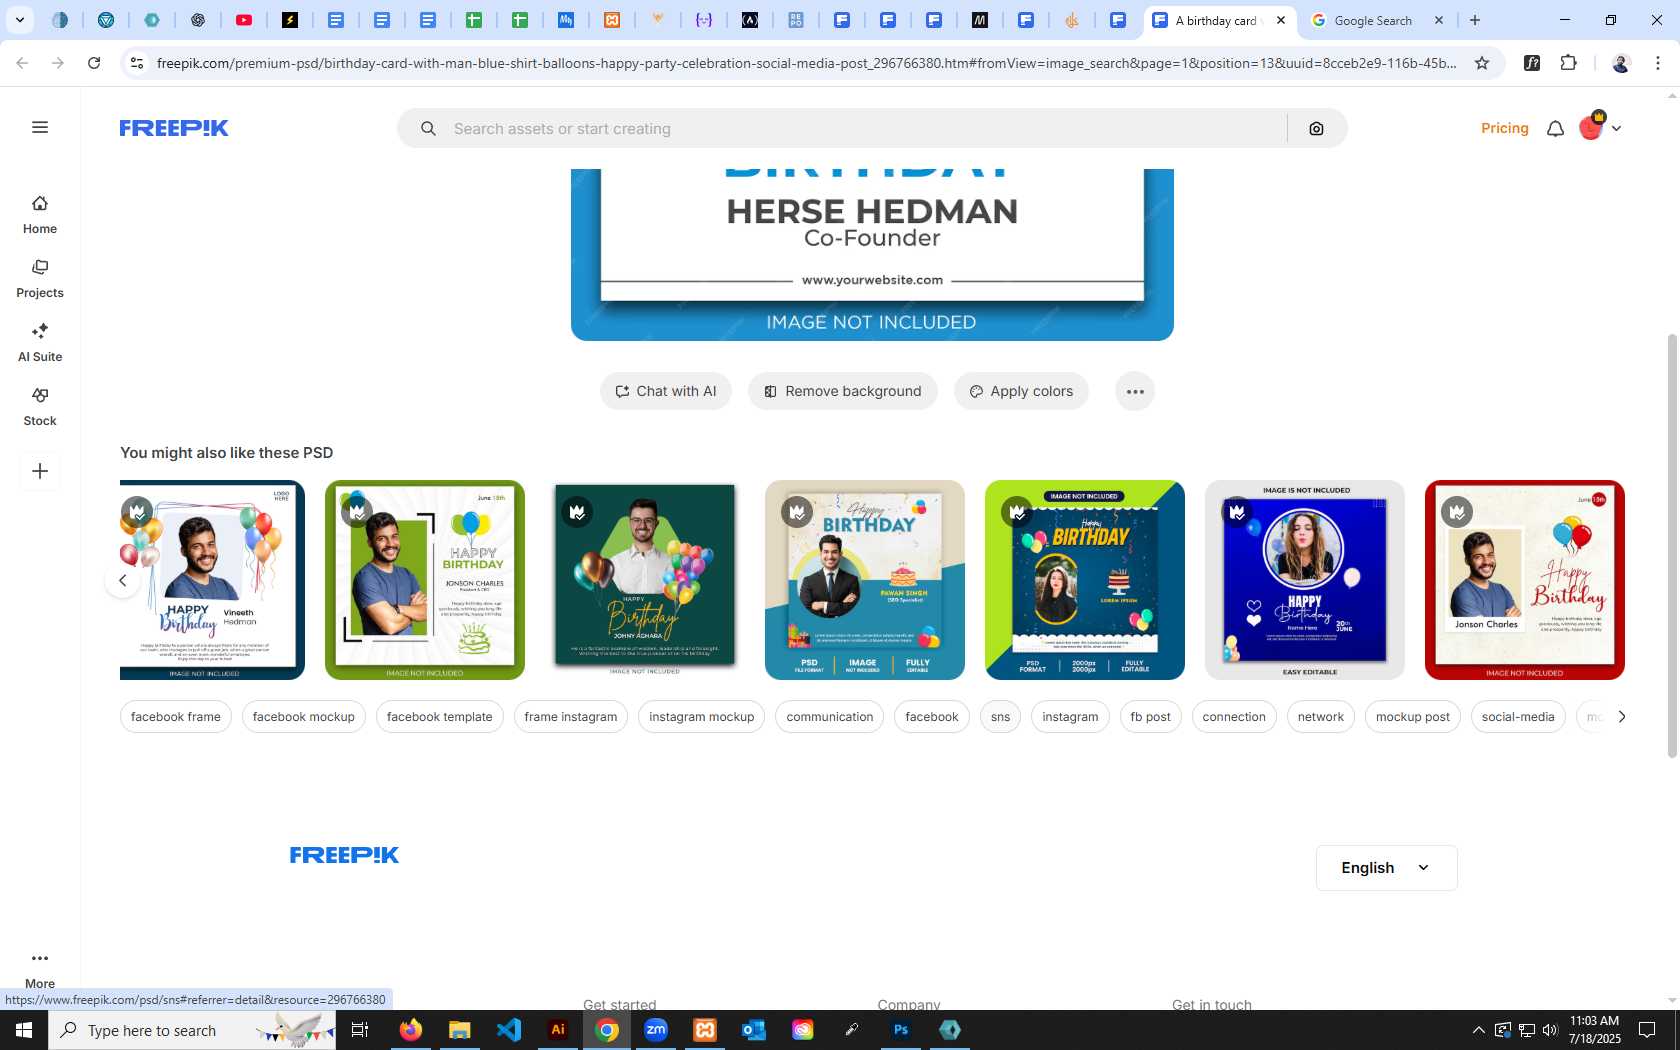Viewport: 1680px width, 1050px height.
Task: Open More options in the sidebar
Action: pos(40,969)
